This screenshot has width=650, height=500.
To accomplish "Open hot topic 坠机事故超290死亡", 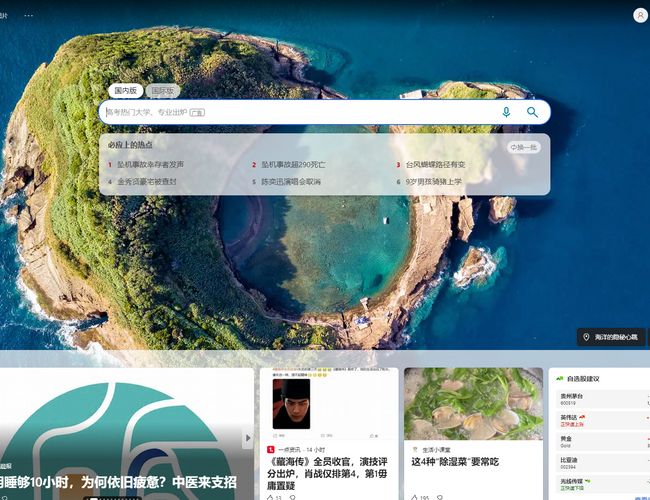I will coord(293,165).
